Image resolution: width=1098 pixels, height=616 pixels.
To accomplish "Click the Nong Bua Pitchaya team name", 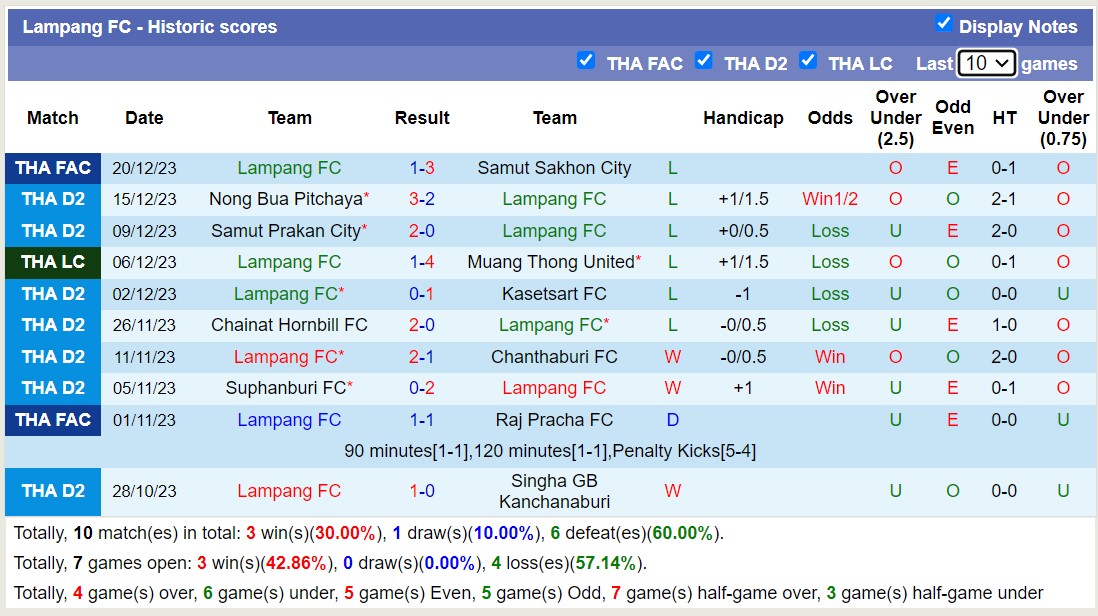I will [285, 199].
